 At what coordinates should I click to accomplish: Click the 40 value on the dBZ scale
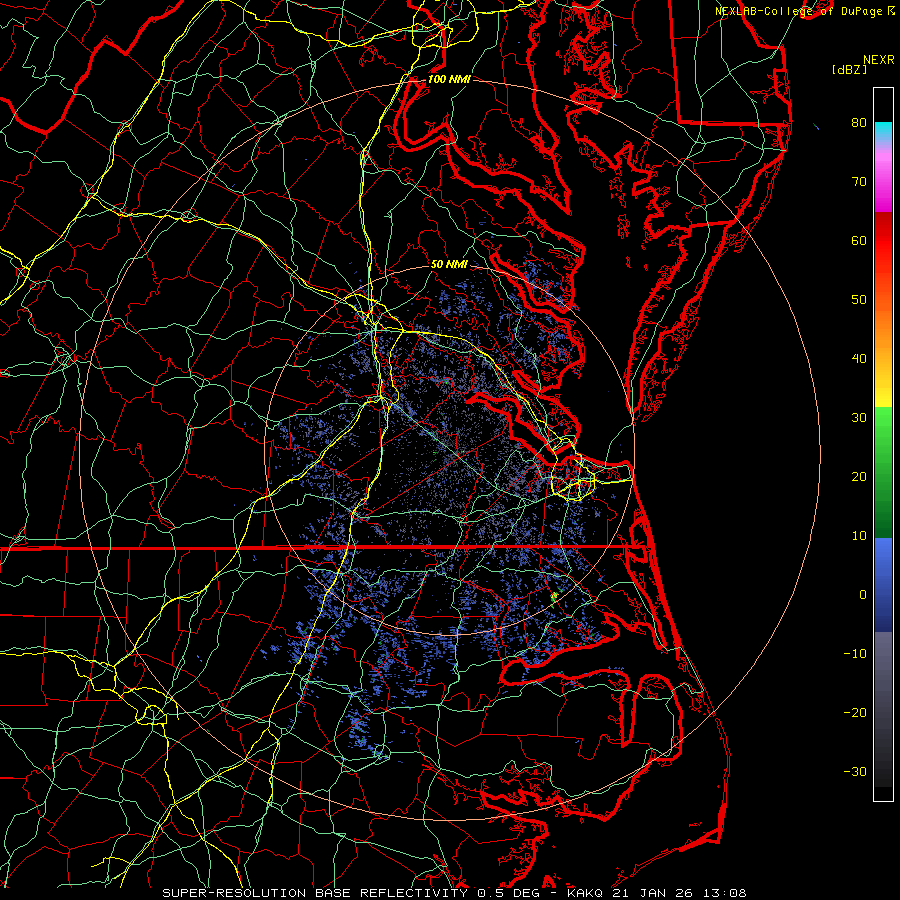pyautogui.click(x=859, y=359)
